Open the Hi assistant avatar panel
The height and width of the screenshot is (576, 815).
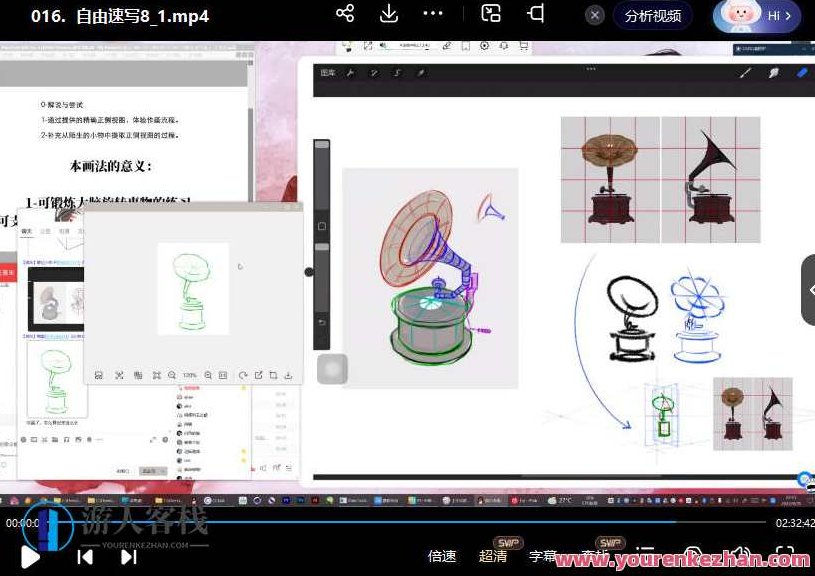tap(756, 16)
